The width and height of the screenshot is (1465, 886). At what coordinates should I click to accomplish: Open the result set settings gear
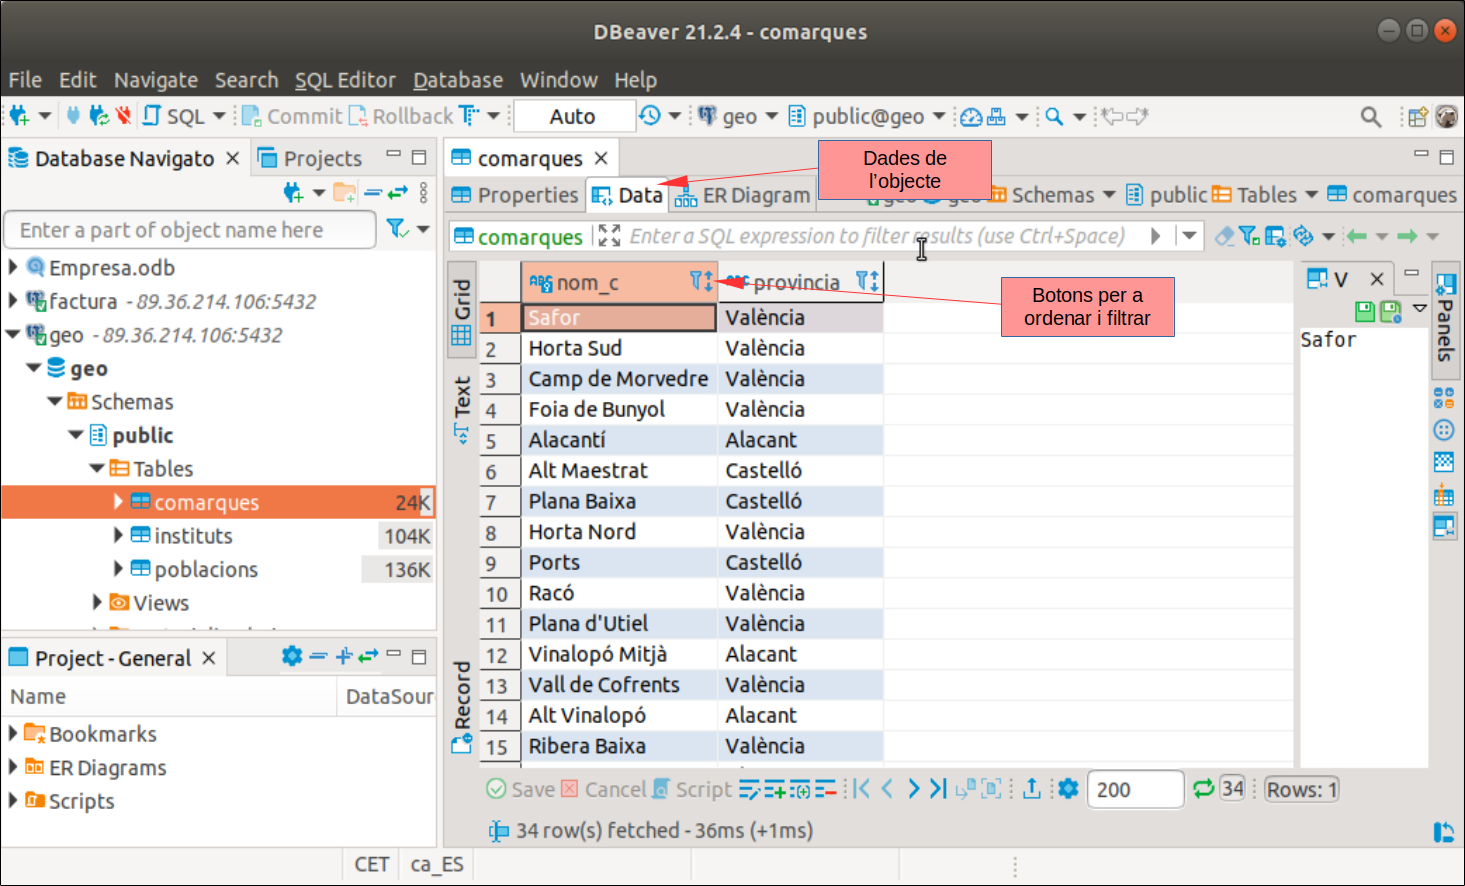1068,789
